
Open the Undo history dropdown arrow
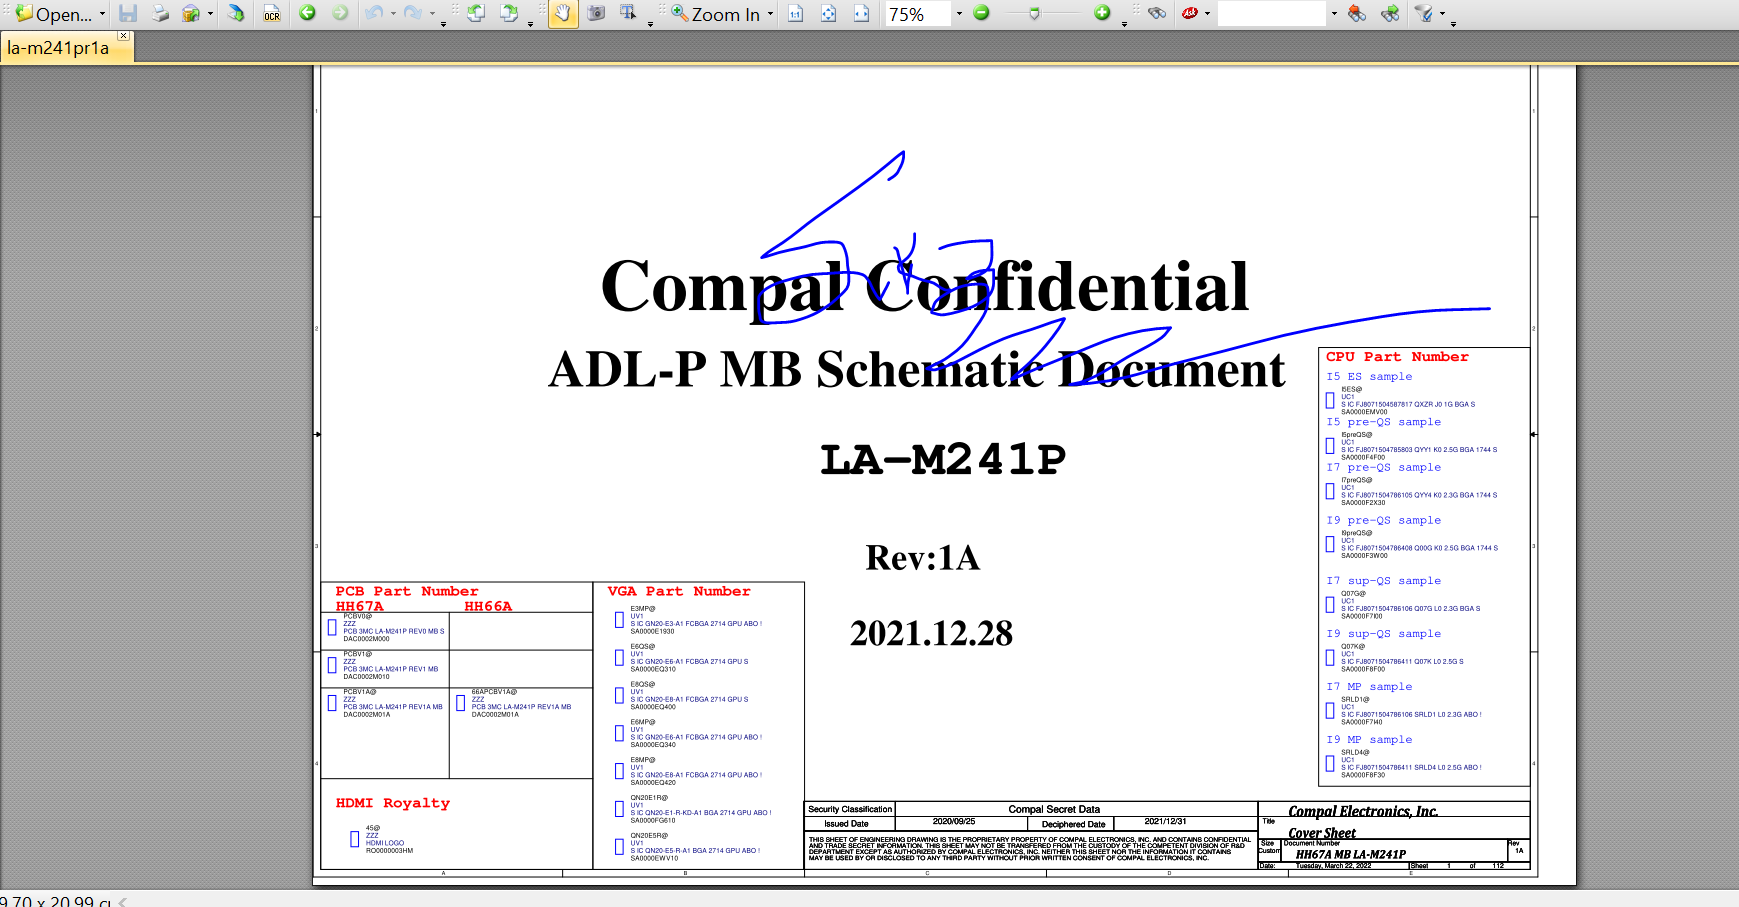click(392, 14)
